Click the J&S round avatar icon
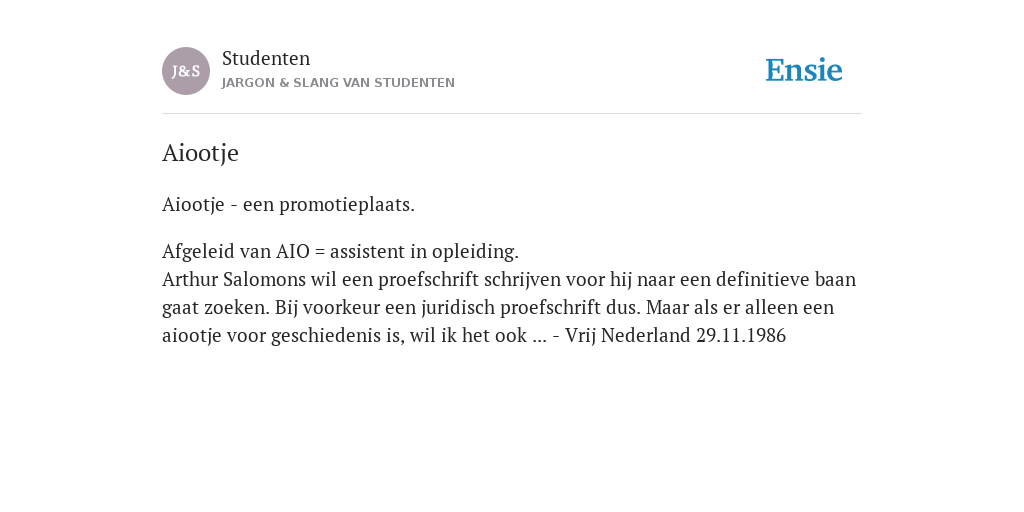This screenshot has height=512, width=1024. pyautogui.click(x=186, y=71)
